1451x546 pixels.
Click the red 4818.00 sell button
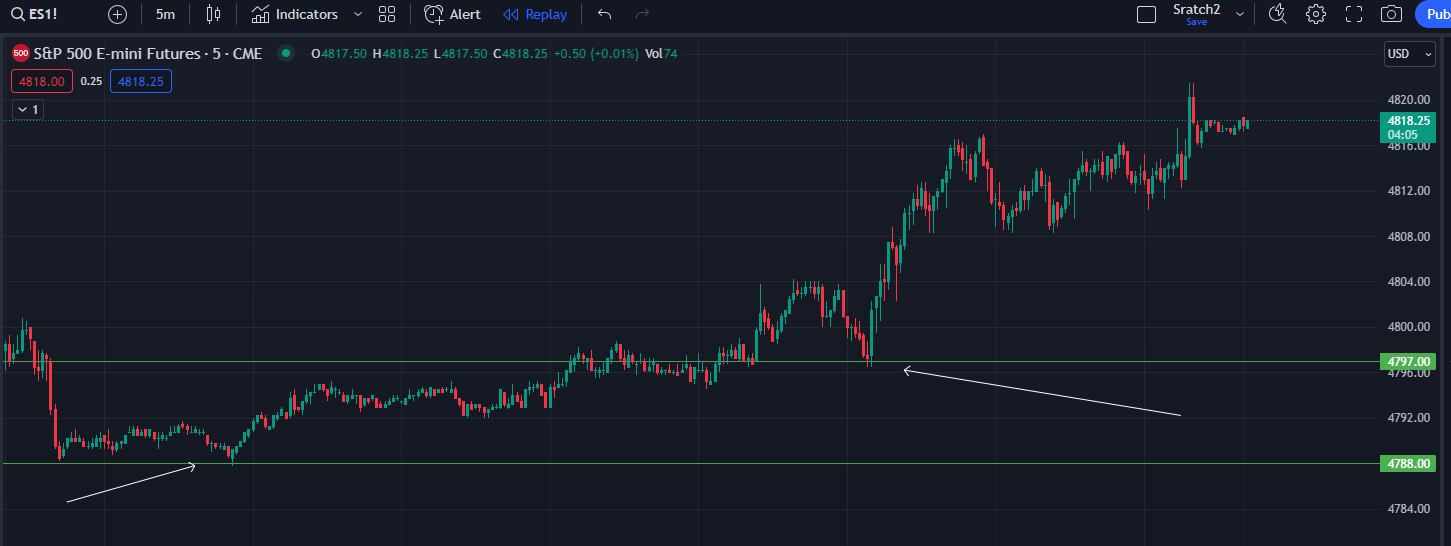[42, 81]
